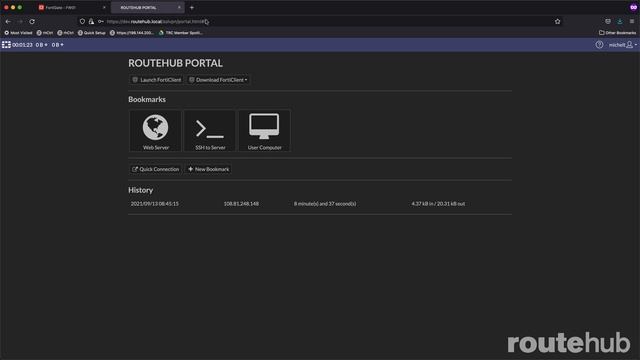Click the history IP address 108.81.248.148
Screen dimensions: 640x360
(241, 204)
